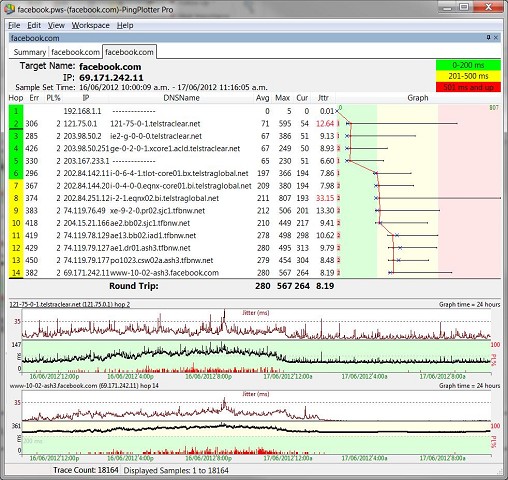
Task: Click i-2-1.eqnx02.bi.telstraglobal.net entry
Action: (164, 198)
